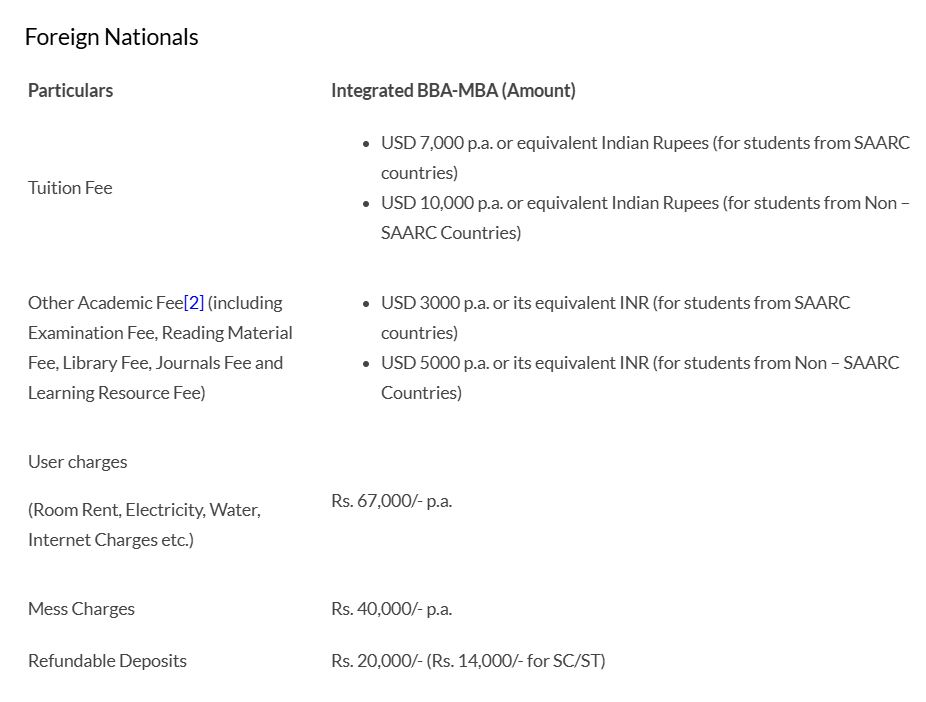The image size is (926, 702).
Task: Select the Other Academic Fee label text
Action: [x=105, y=303]
